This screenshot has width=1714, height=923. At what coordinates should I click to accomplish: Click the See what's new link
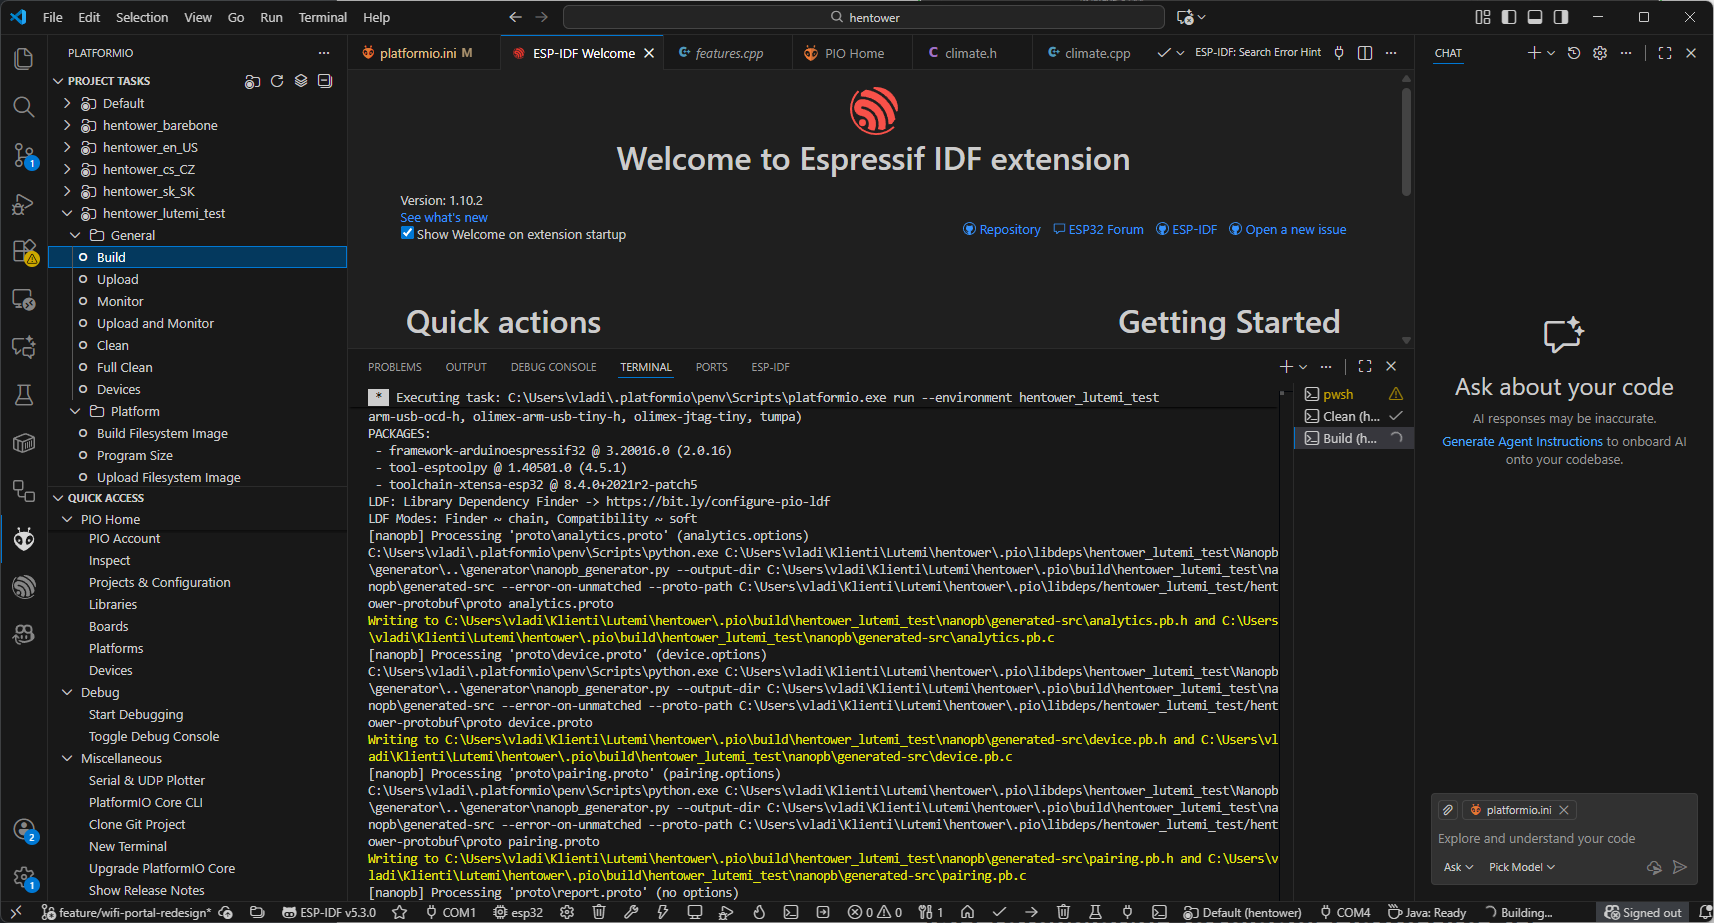[x=444, y=217]
